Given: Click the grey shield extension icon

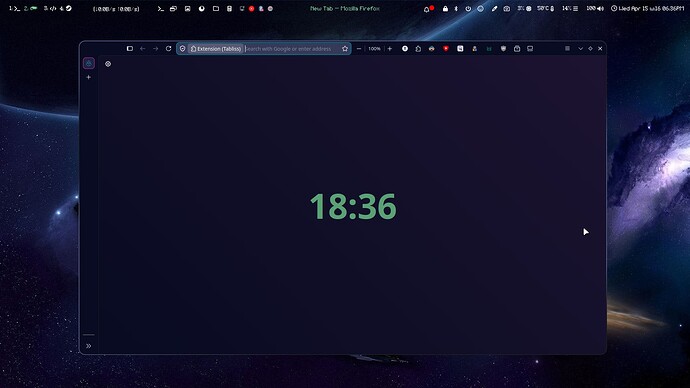Looking at the screenshot, I should (x=503, y=48).
